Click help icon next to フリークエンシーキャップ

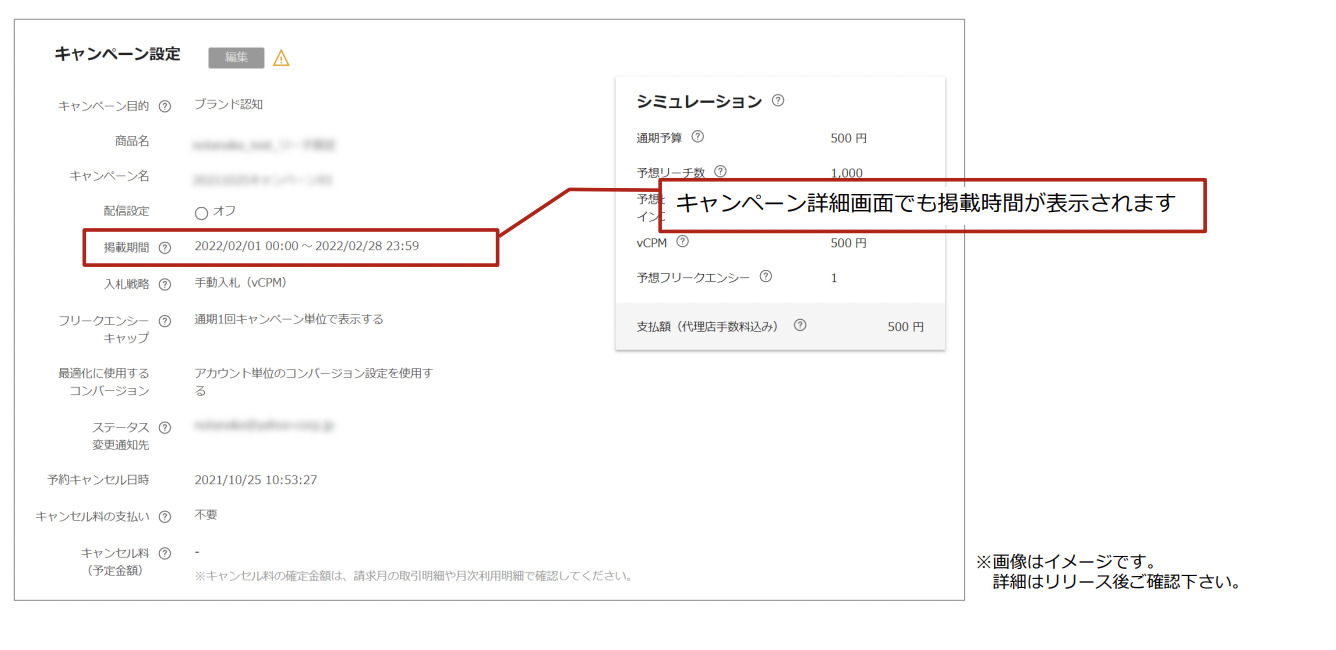click(x=165, y=321)
